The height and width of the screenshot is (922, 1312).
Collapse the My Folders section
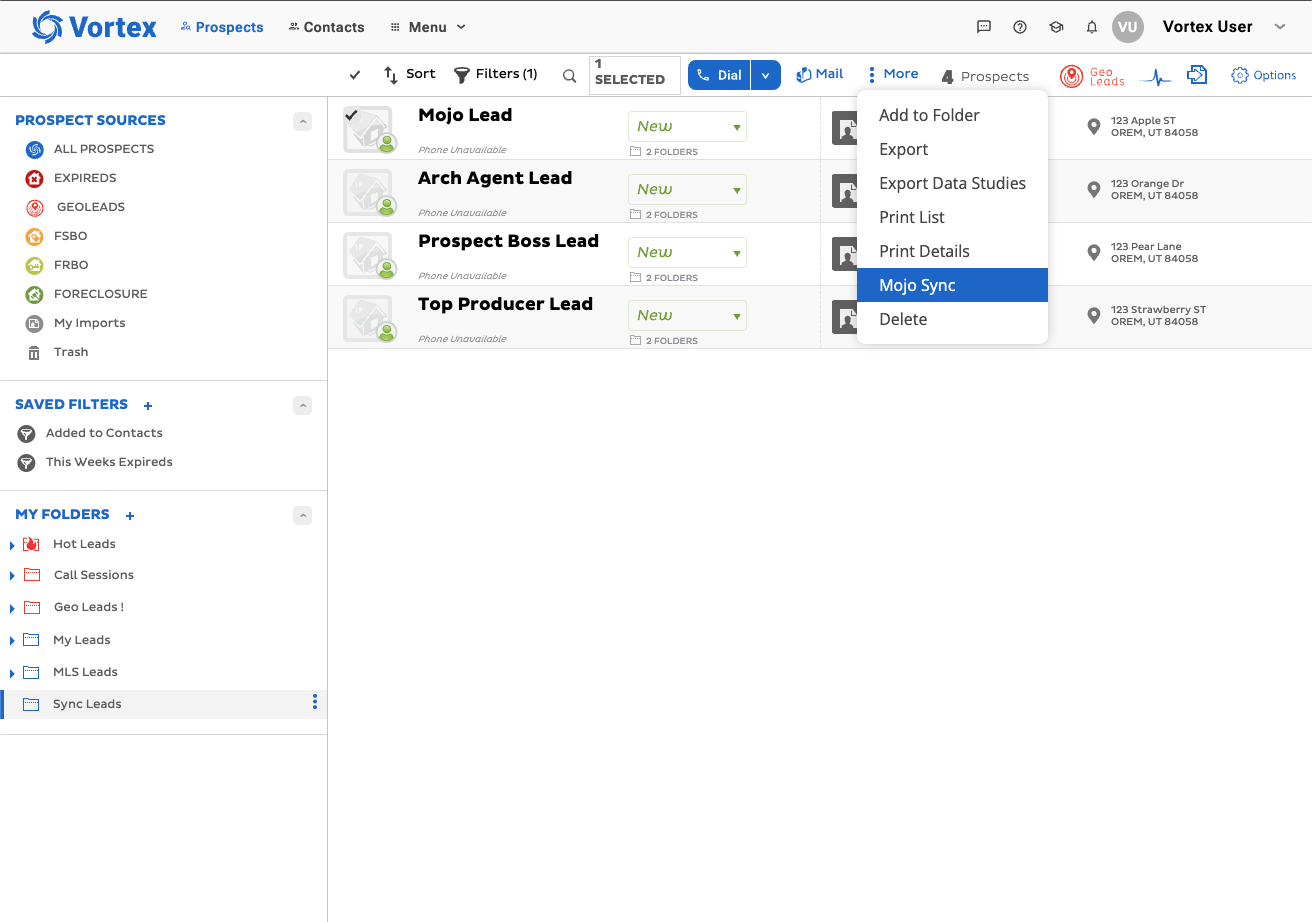pos(302,516)
